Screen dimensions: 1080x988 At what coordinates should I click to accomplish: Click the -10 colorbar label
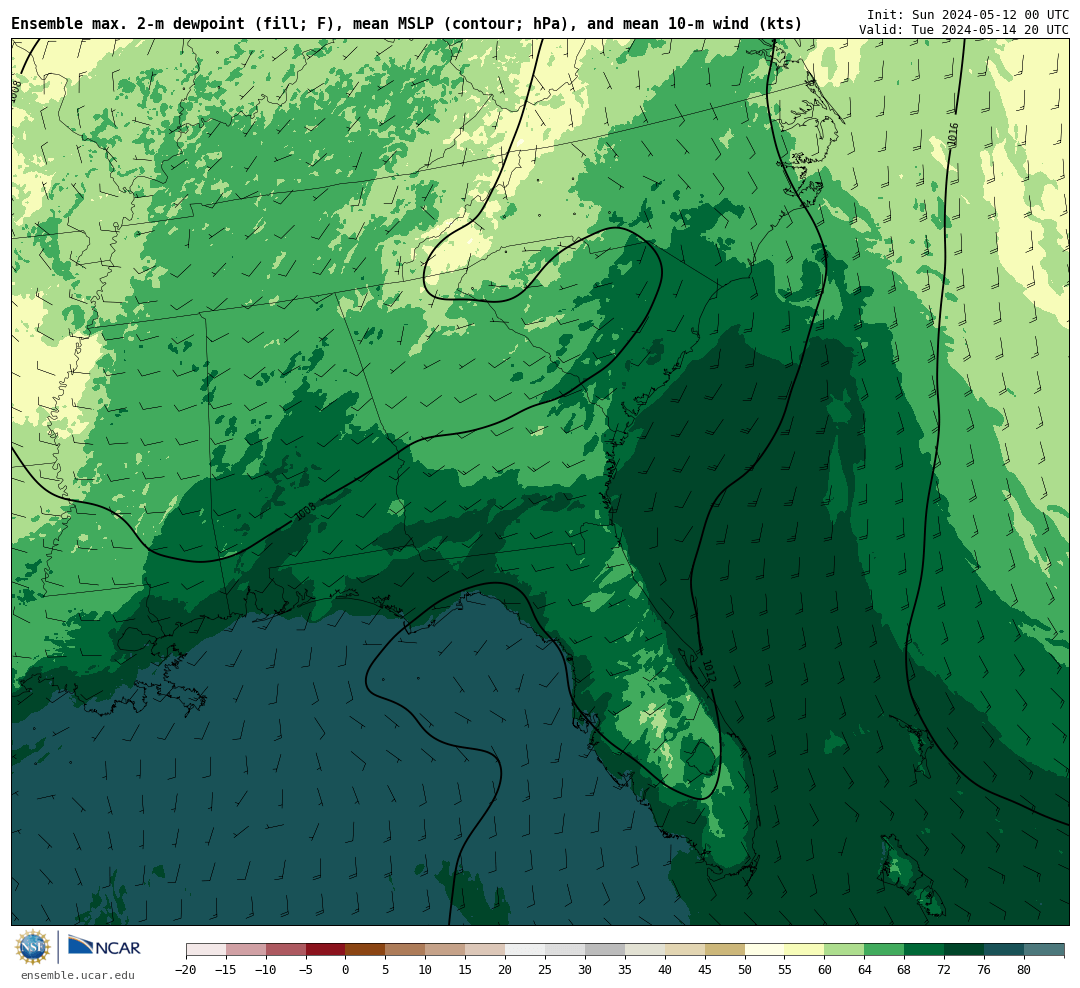tap(266, 970)
